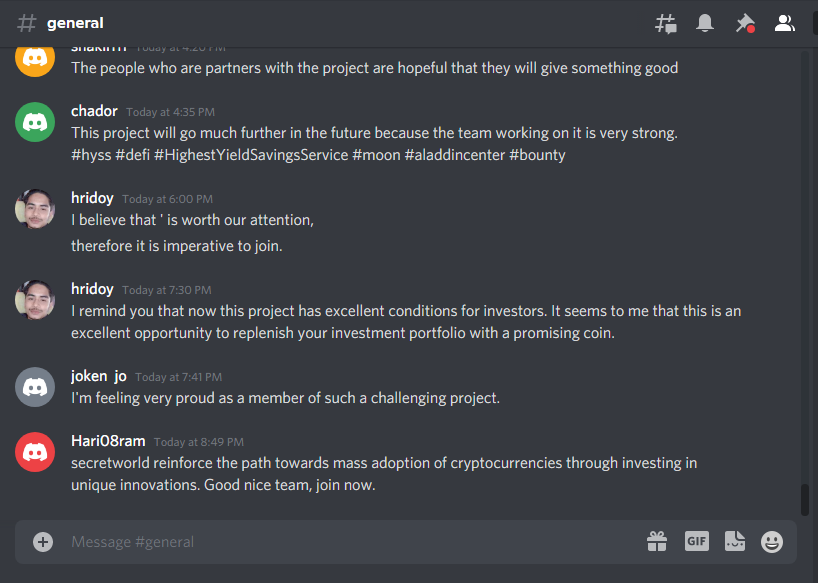Toggle the member list icon
The height and width of the screenshot is (583, 818).
[x=784, y=23]
